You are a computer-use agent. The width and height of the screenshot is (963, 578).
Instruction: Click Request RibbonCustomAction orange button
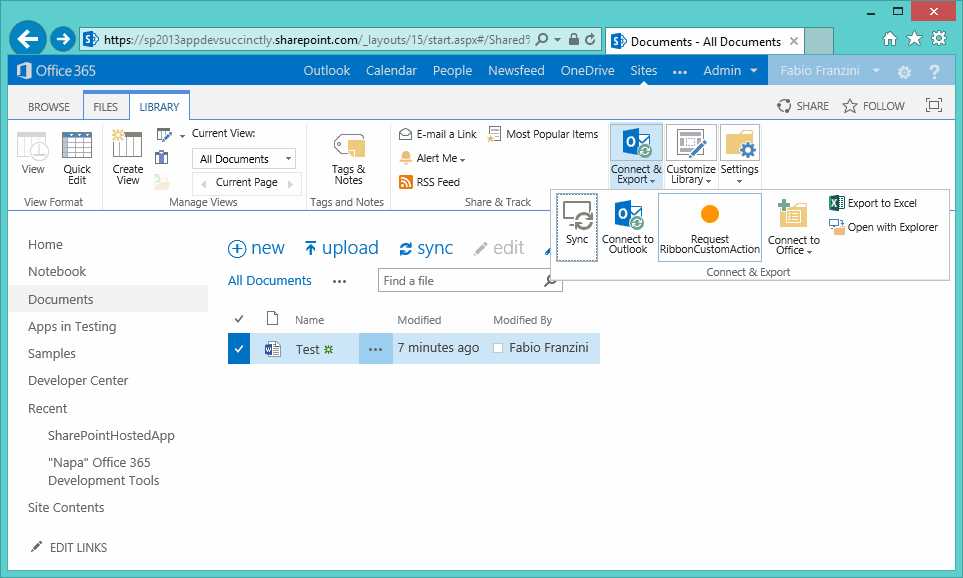pos(709,227)
